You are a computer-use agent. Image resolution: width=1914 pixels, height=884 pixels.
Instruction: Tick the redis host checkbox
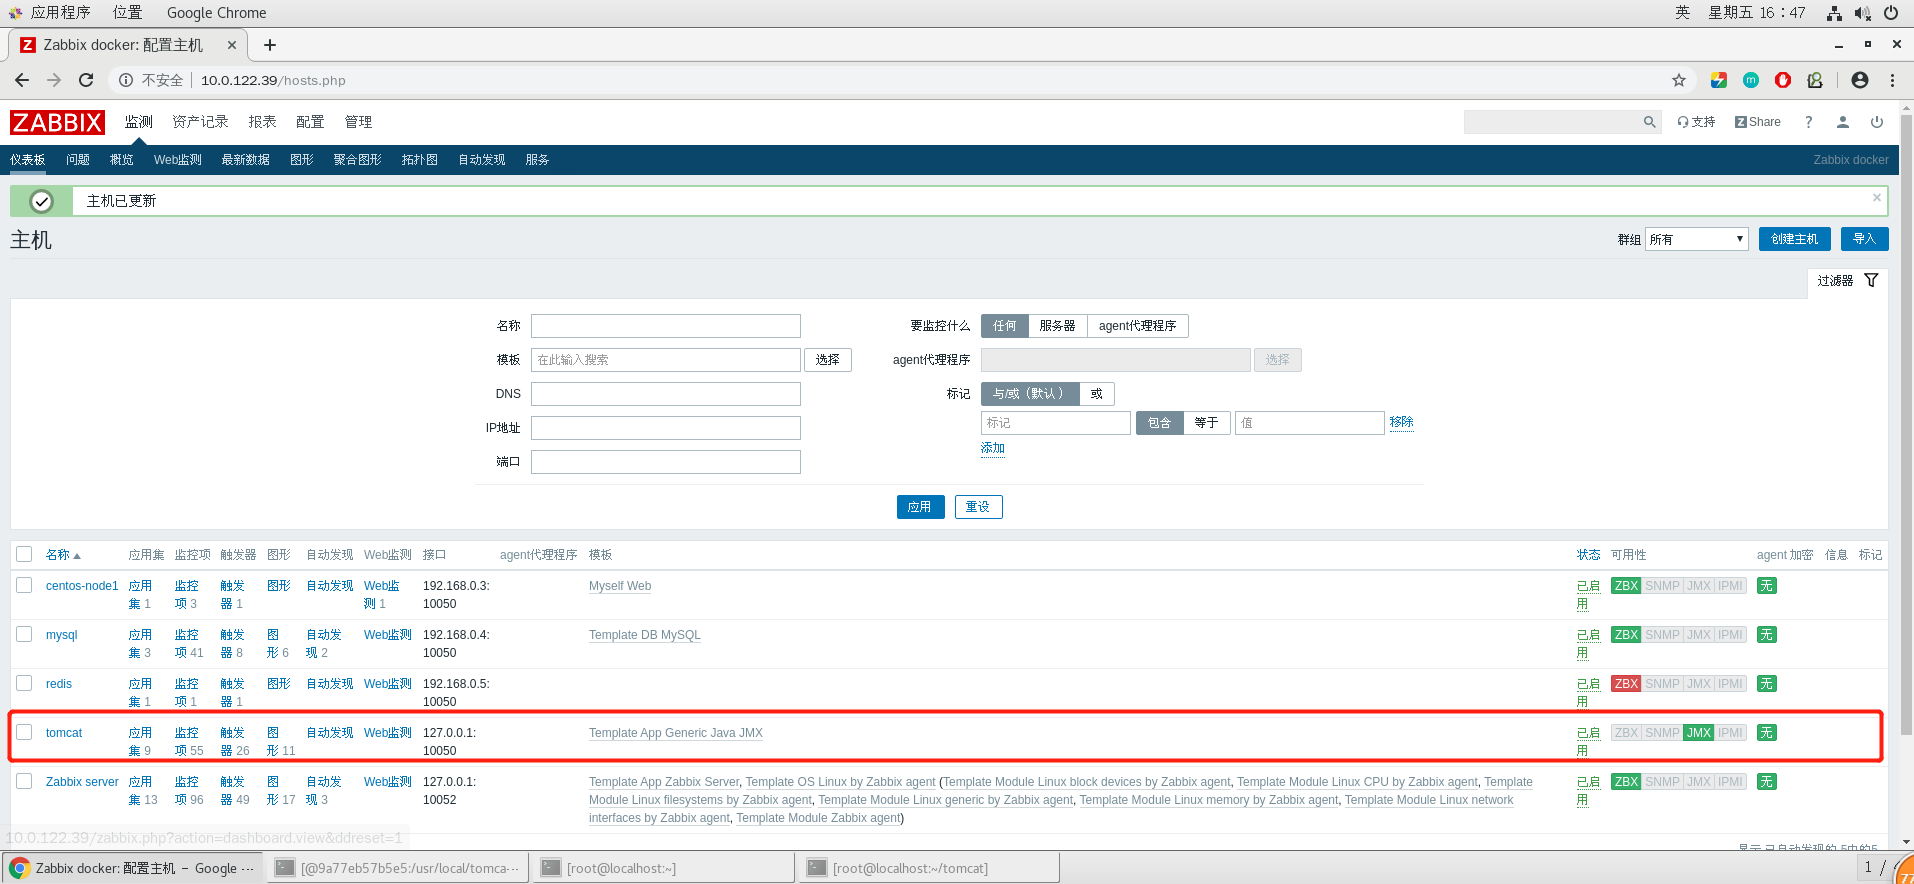coord(24,683)
